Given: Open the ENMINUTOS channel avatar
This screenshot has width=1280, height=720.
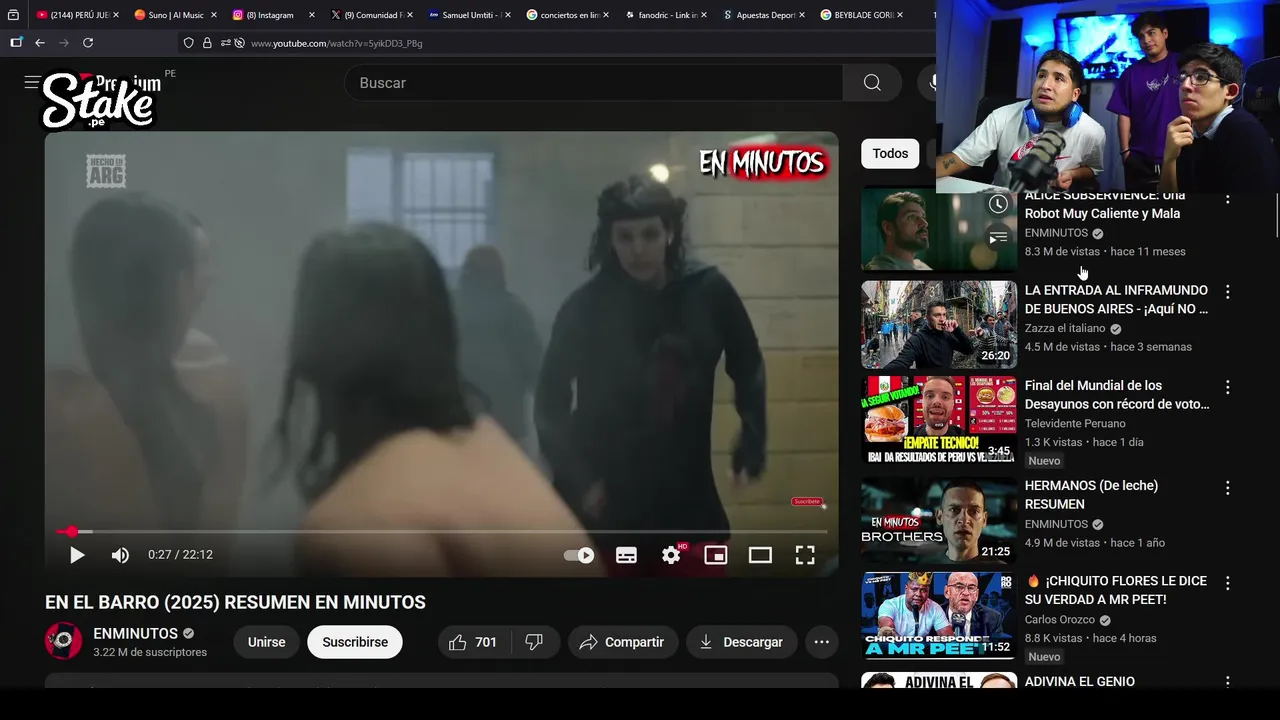Looking at the screenshot, I should click(64, 641).
